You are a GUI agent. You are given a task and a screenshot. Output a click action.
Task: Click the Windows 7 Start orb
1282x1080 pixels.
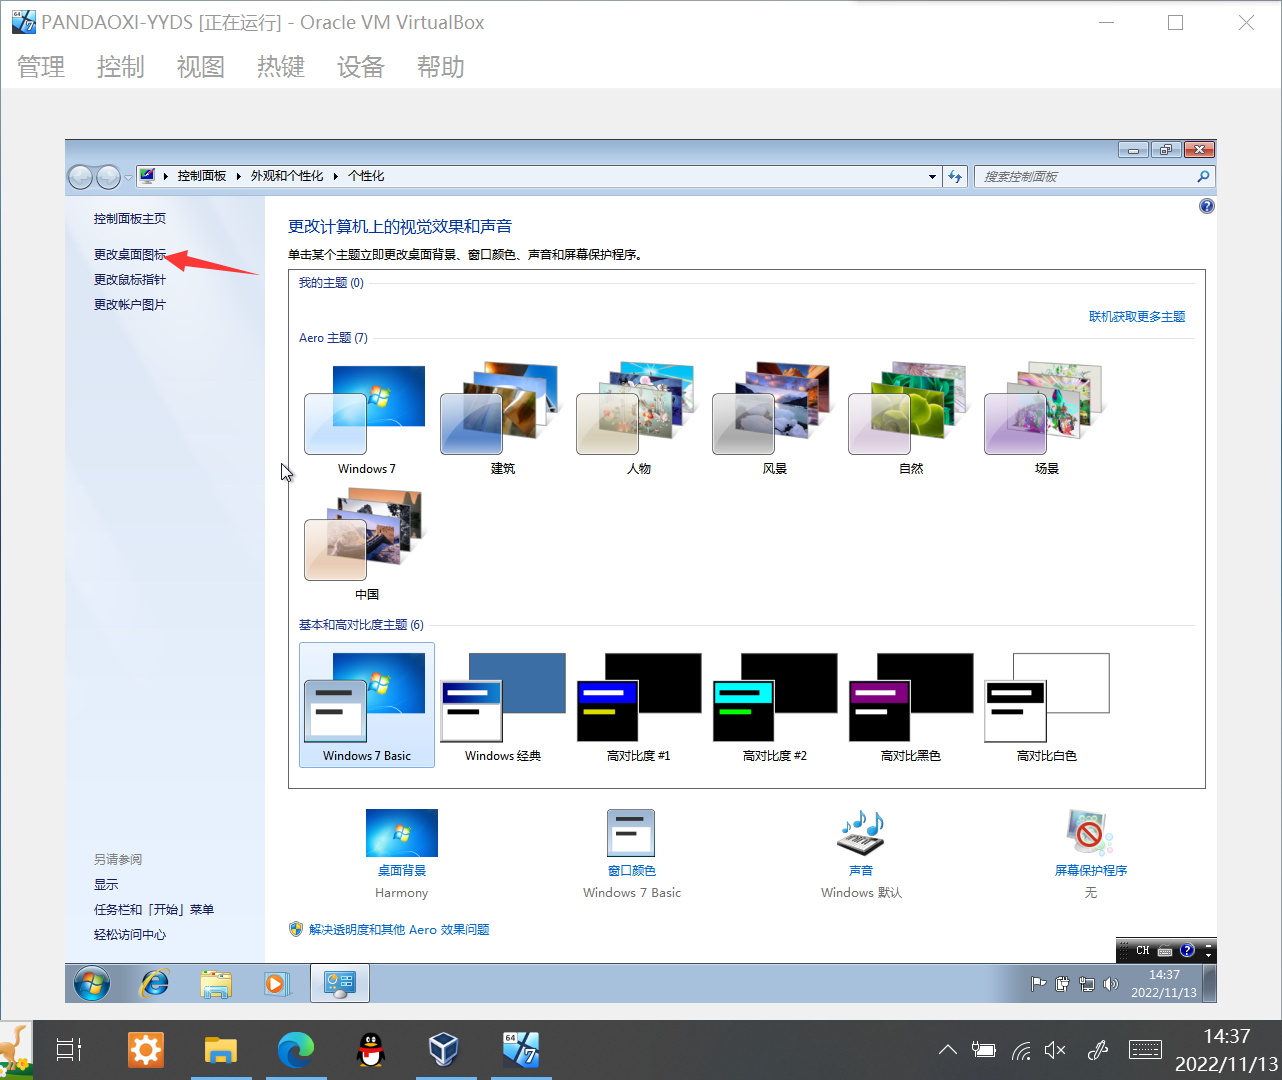click(x=92, y=984)
